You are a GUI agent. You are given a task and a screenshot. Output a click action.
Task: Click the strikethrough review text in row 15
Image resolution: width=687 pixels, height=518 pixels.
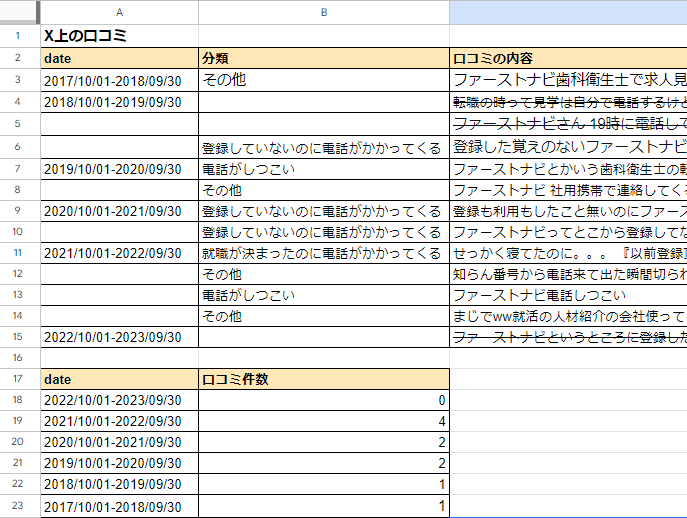[x=568, y=337]
